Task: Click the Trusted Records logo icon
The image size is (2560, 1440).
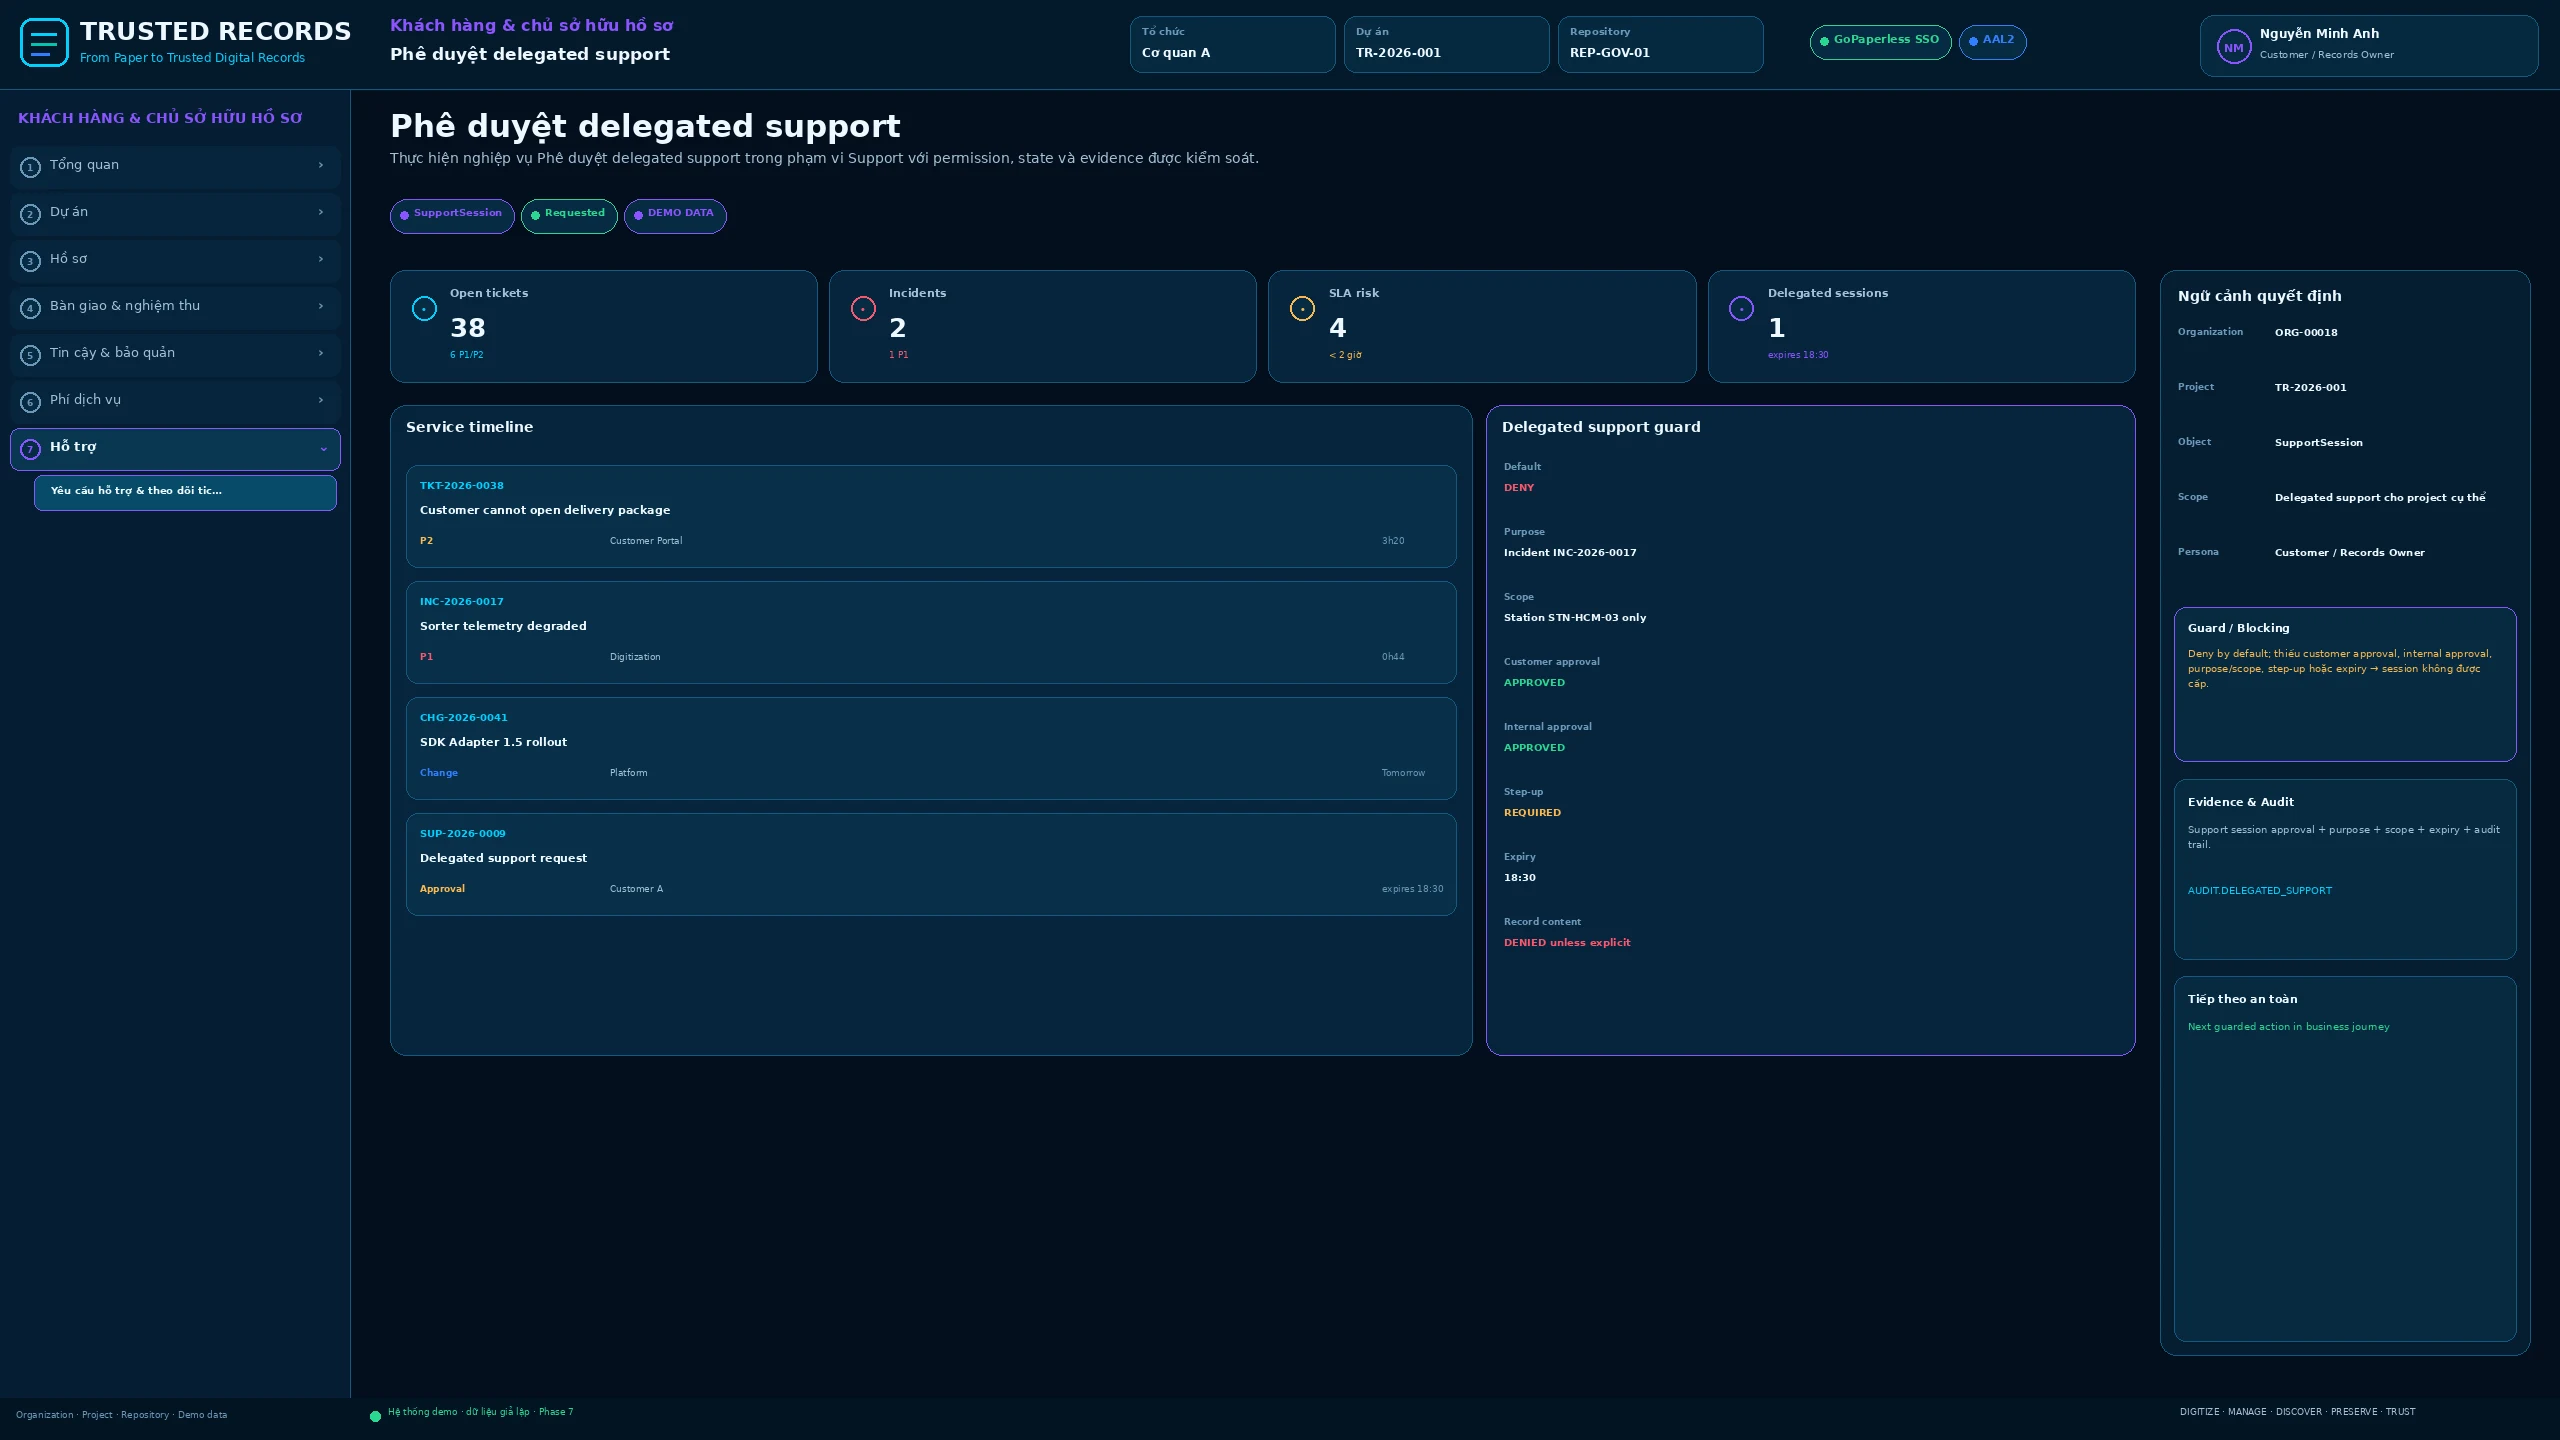Action: point(44,43)
